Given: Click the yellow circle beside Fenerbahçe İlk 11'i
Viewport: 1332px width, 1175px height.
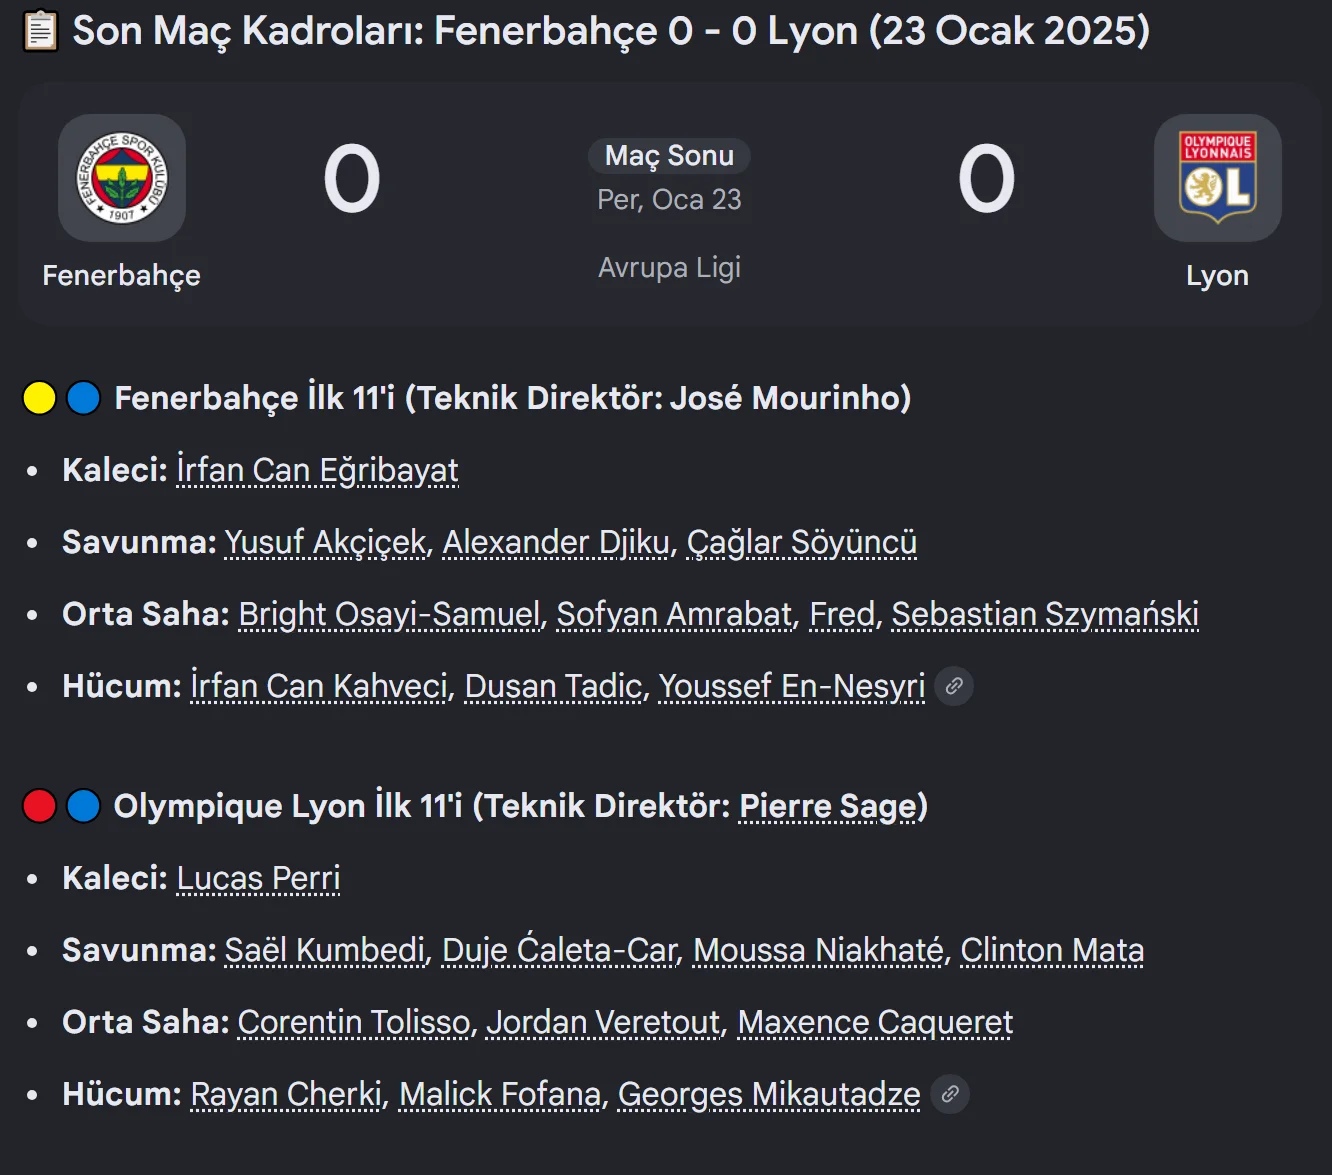Looking at the screenshot, I should (39, 398).
